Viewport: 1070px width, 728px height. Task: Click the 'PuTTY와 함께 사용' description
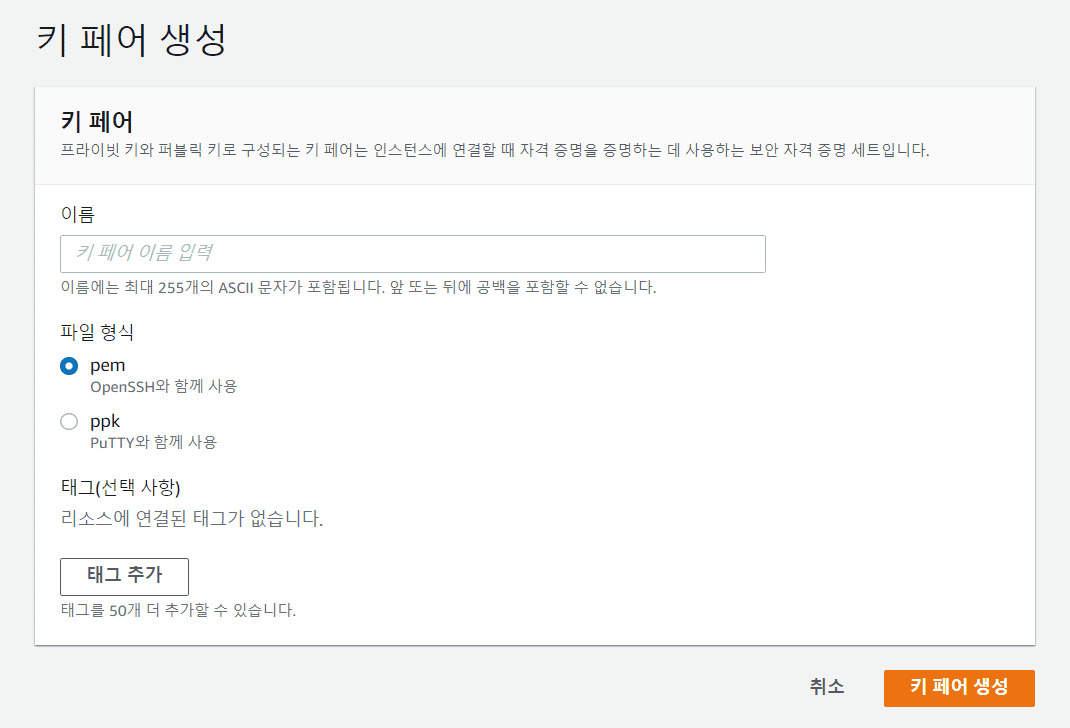point(153,442)
